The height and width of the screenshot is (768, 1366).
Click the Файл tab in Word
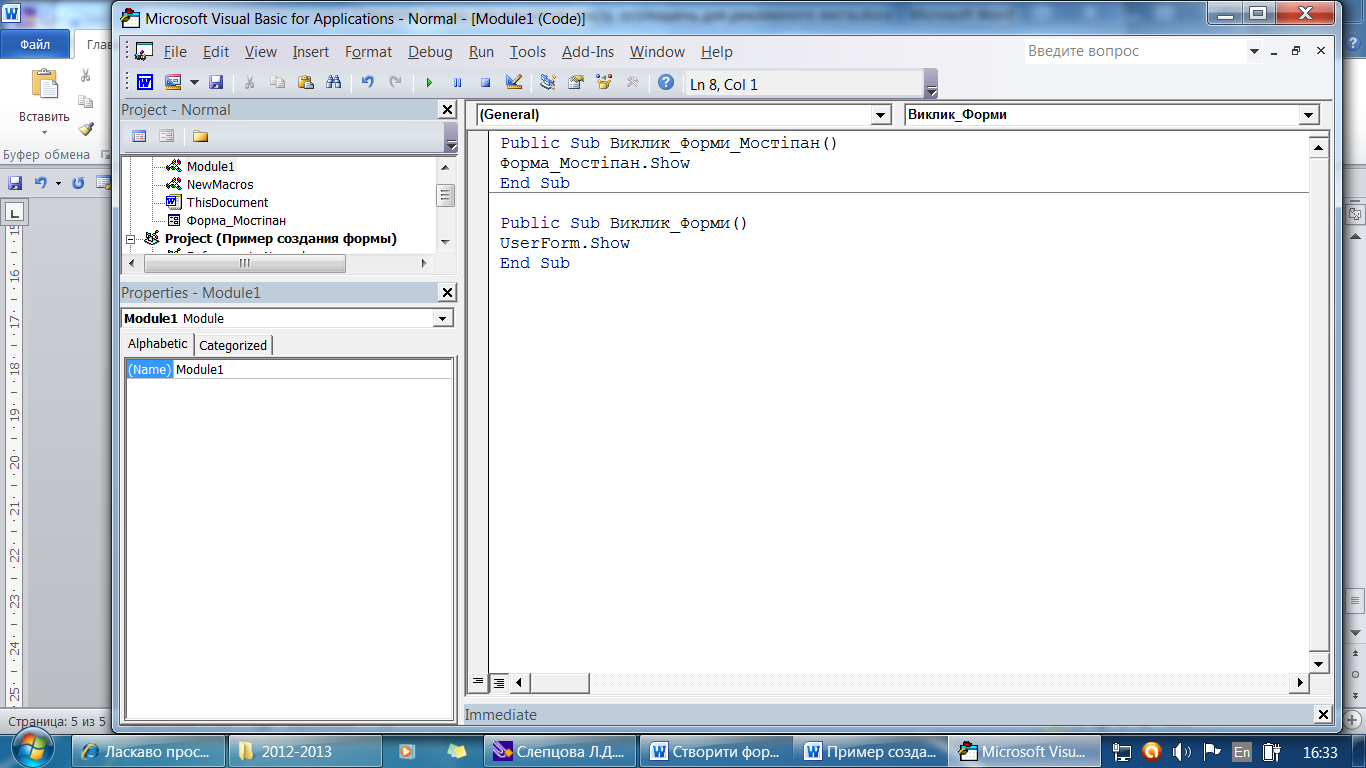tap(35, 45)
